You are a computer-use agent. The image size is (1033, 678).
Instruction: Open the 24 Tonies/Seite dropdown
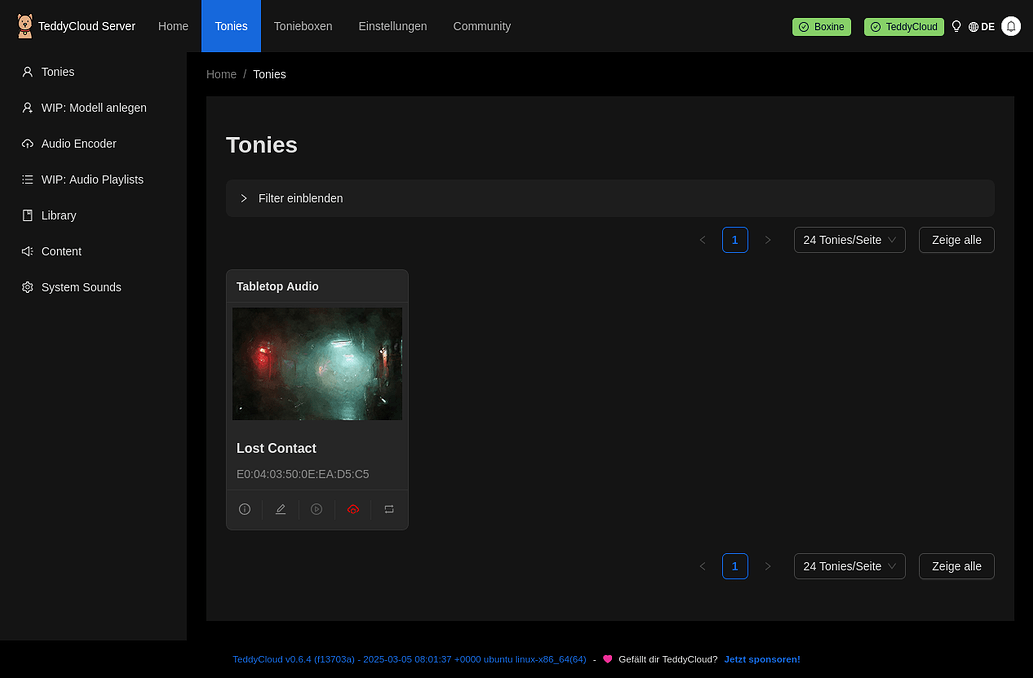point(849,239)
